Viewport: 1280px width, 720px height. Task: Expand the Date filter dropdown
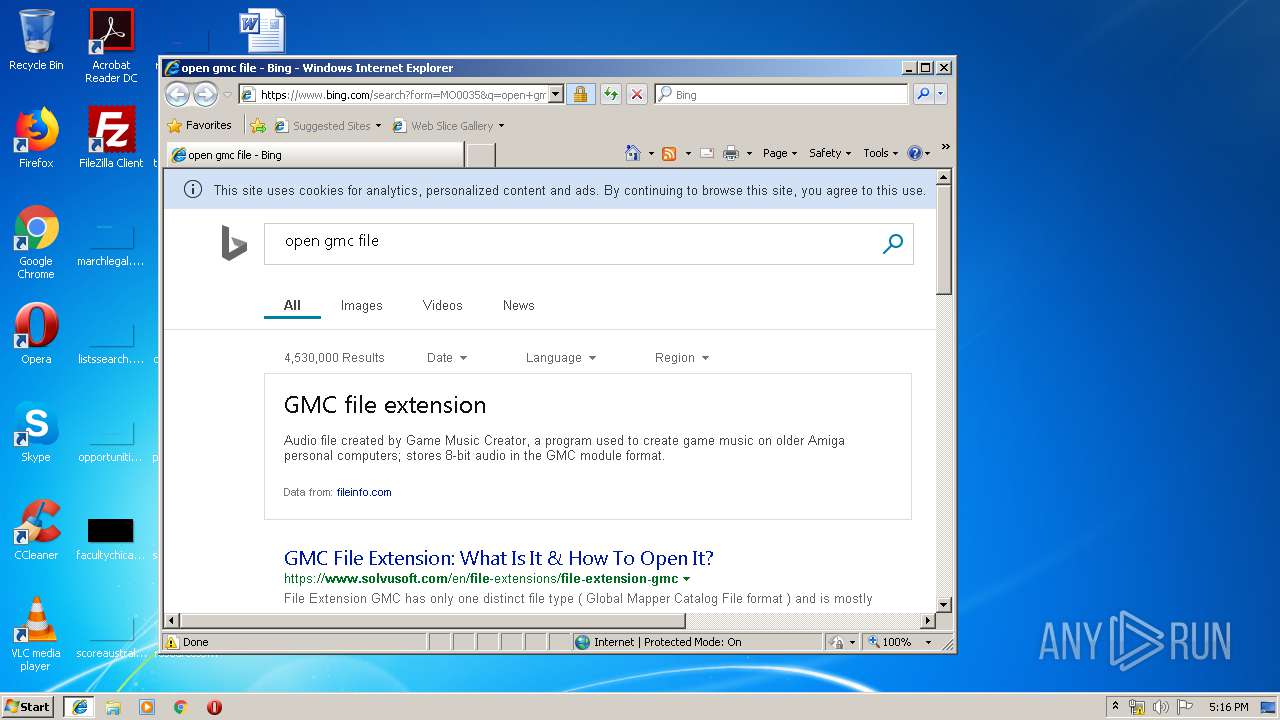click(x=446, y=357)
